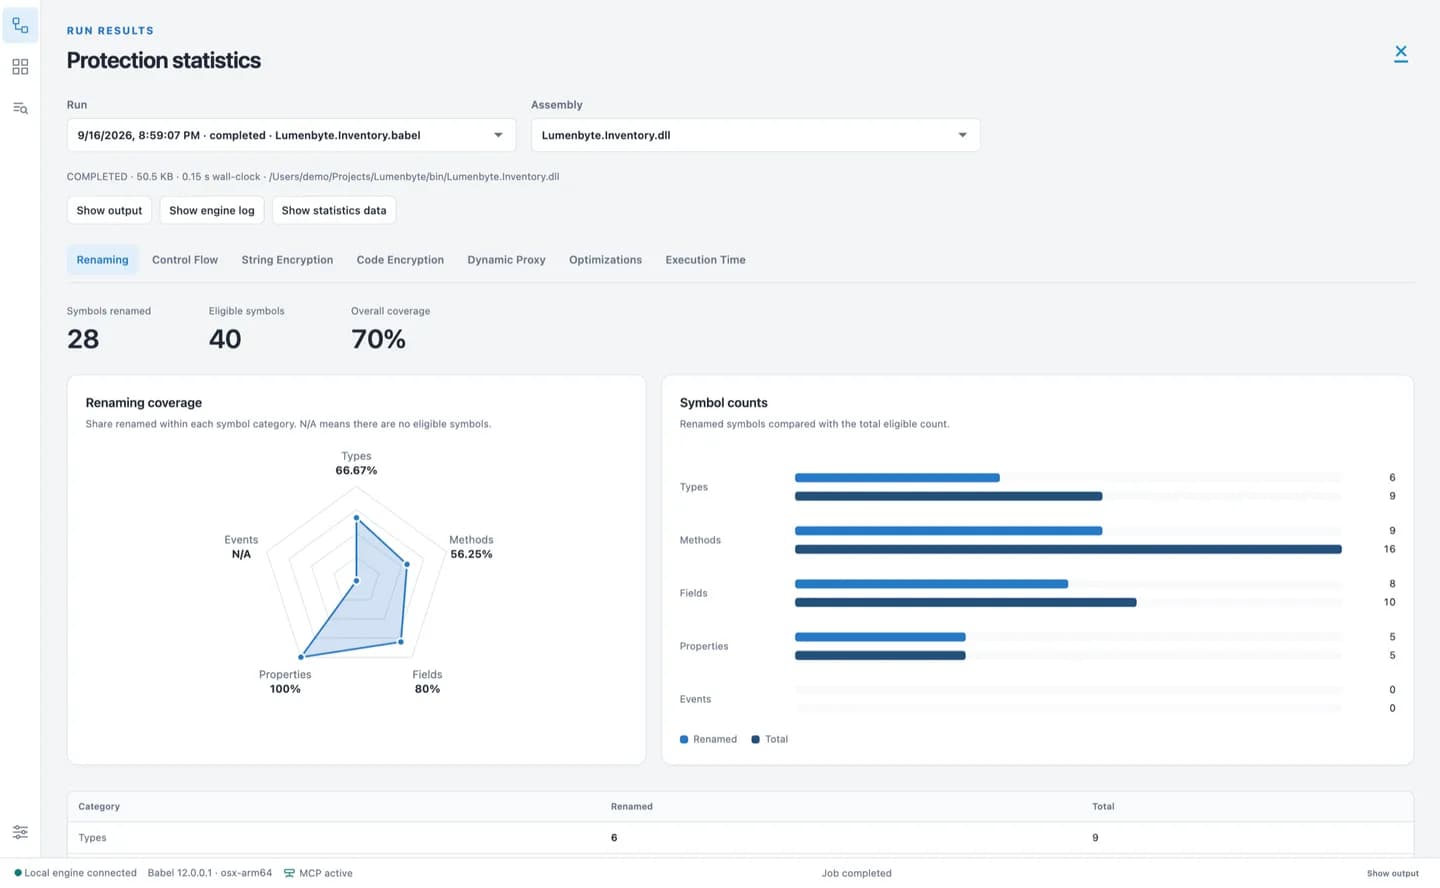The width and height of the screenshot is (1440, 888).
Task: Click the Types renamed bar in chart
Action: pyautogui.click(x=897, y=478)
